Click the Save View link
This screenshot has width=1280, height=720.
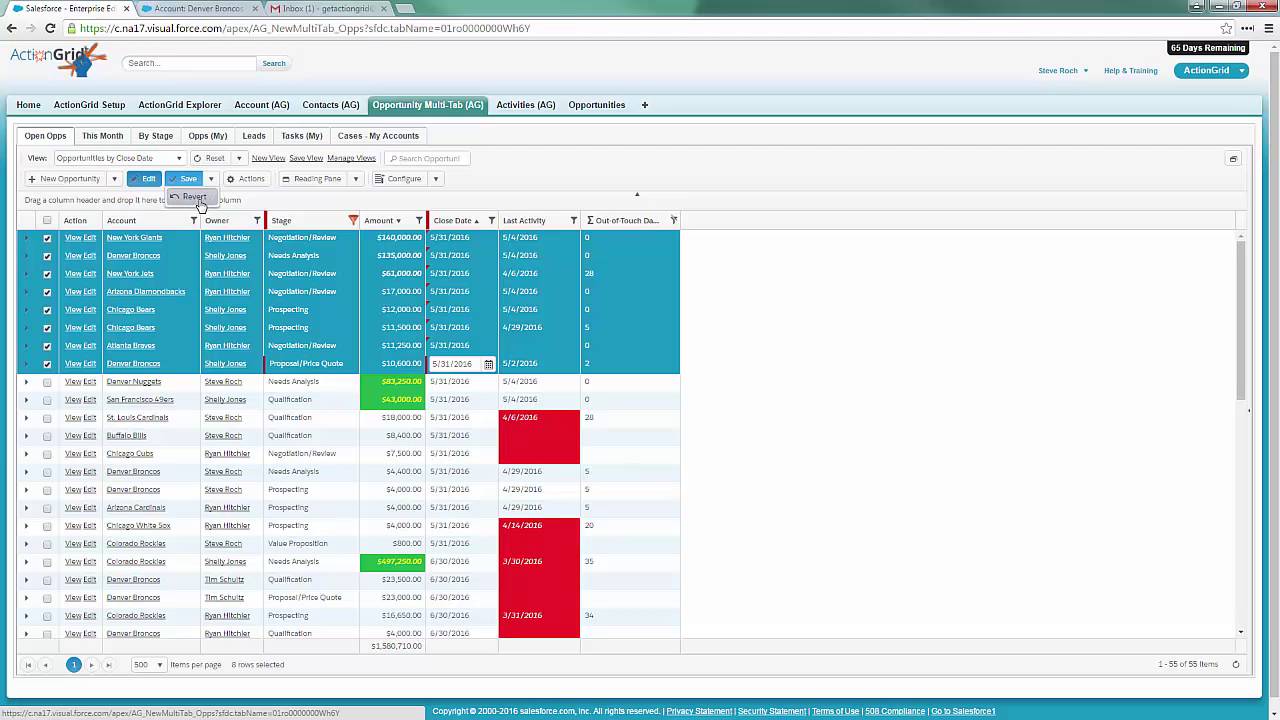click(306, 158)
